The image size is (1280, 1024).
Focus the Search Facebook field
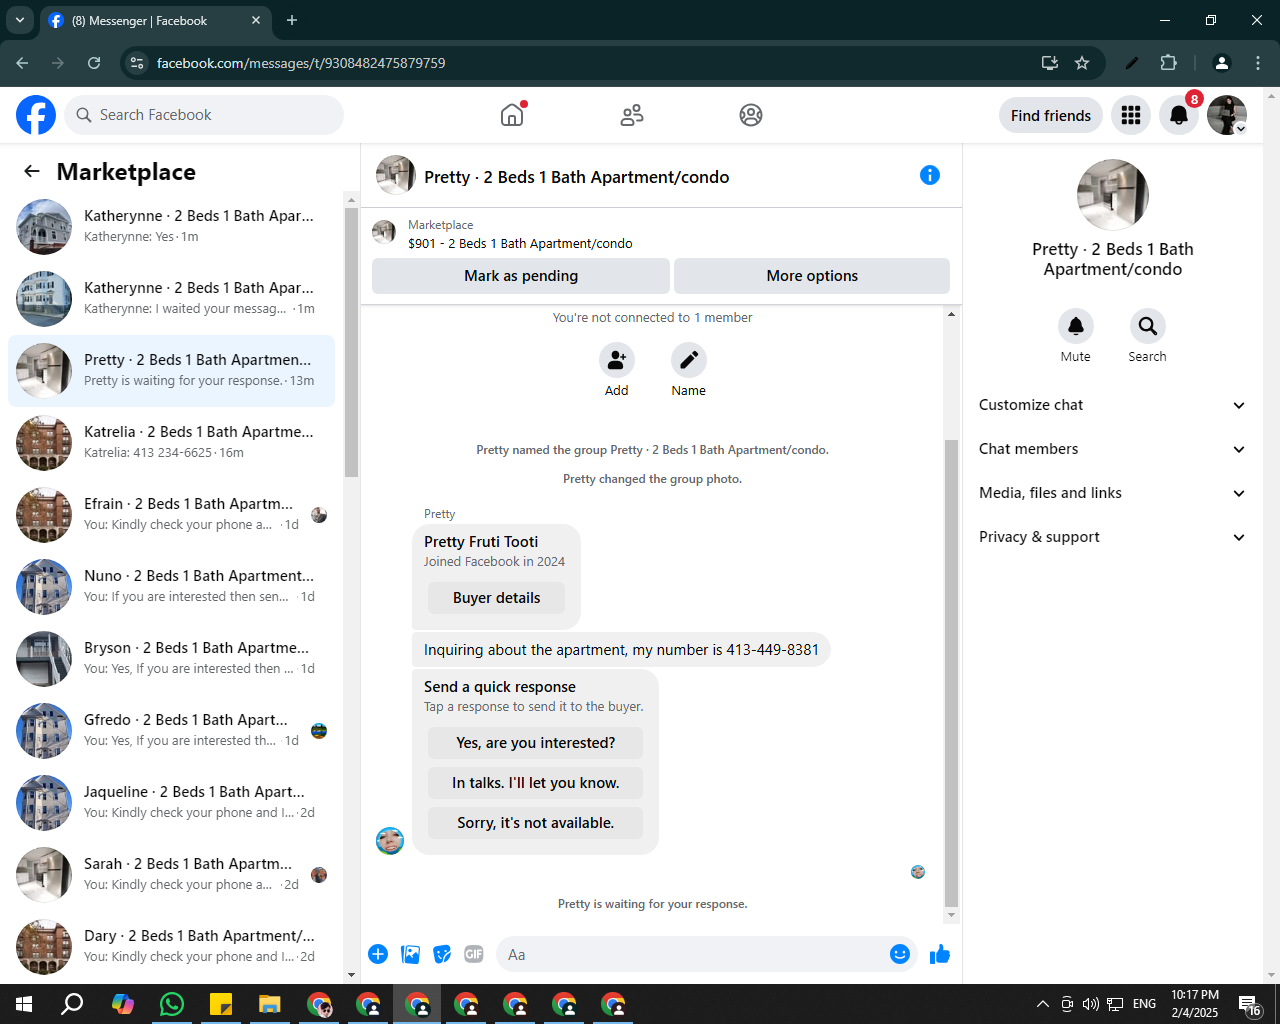pyautogui.click(x=204, y=115)
